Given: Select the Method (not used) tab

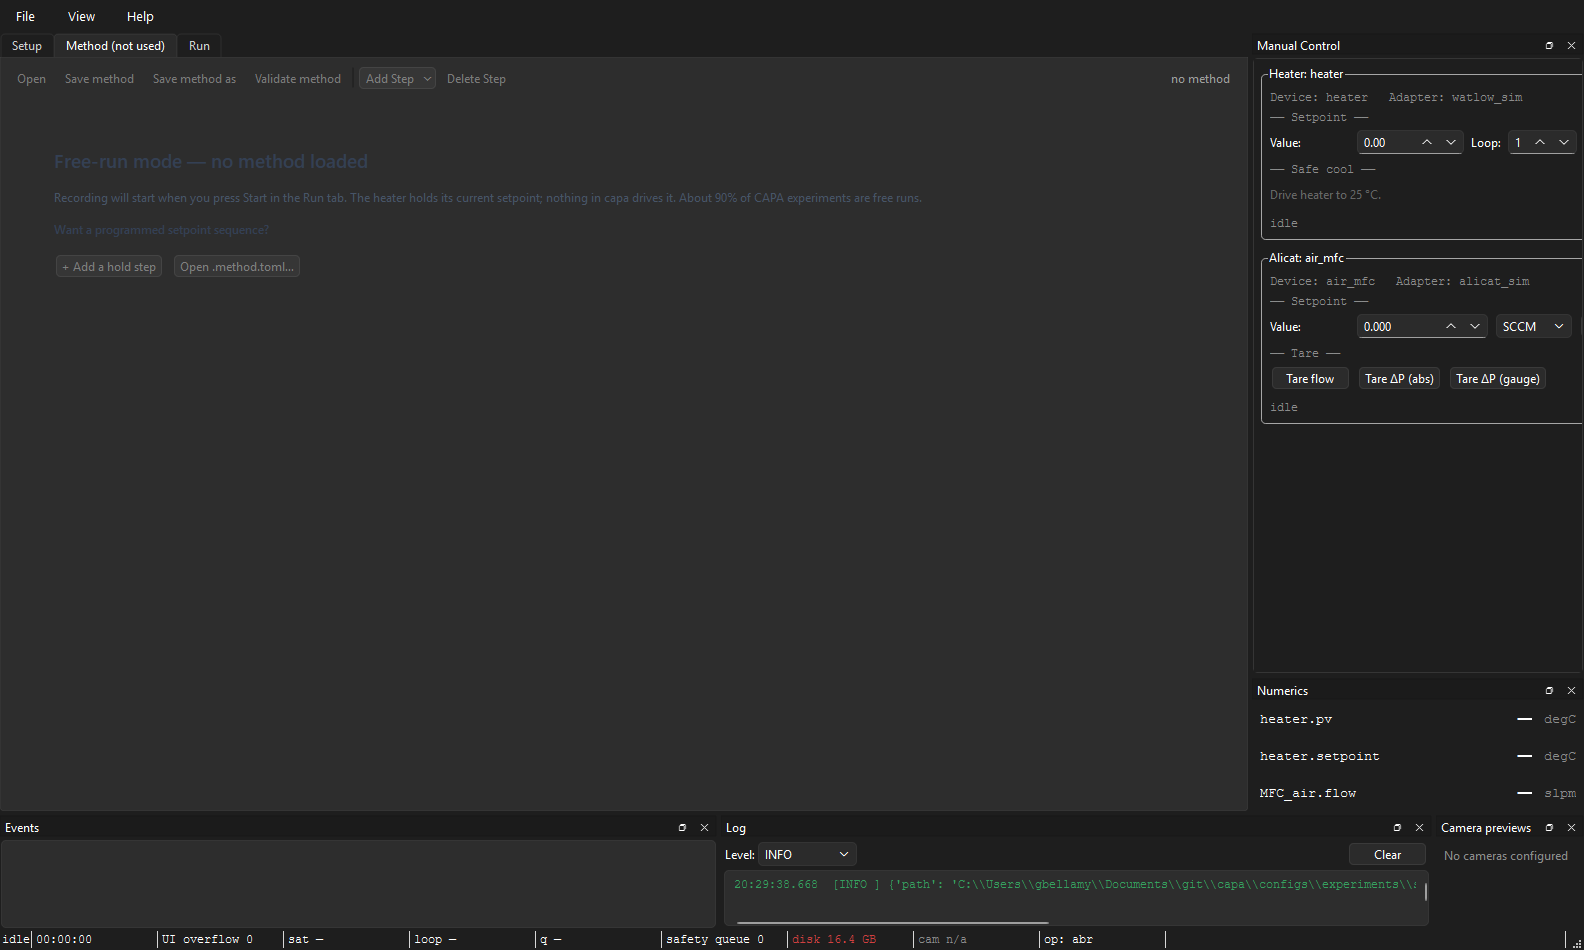Looking at the screenshot, I should (115, 46).
